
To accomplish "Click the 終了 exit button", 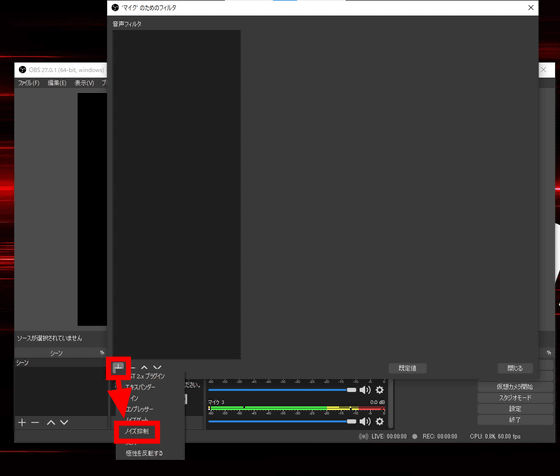I will tap(515, 420).
